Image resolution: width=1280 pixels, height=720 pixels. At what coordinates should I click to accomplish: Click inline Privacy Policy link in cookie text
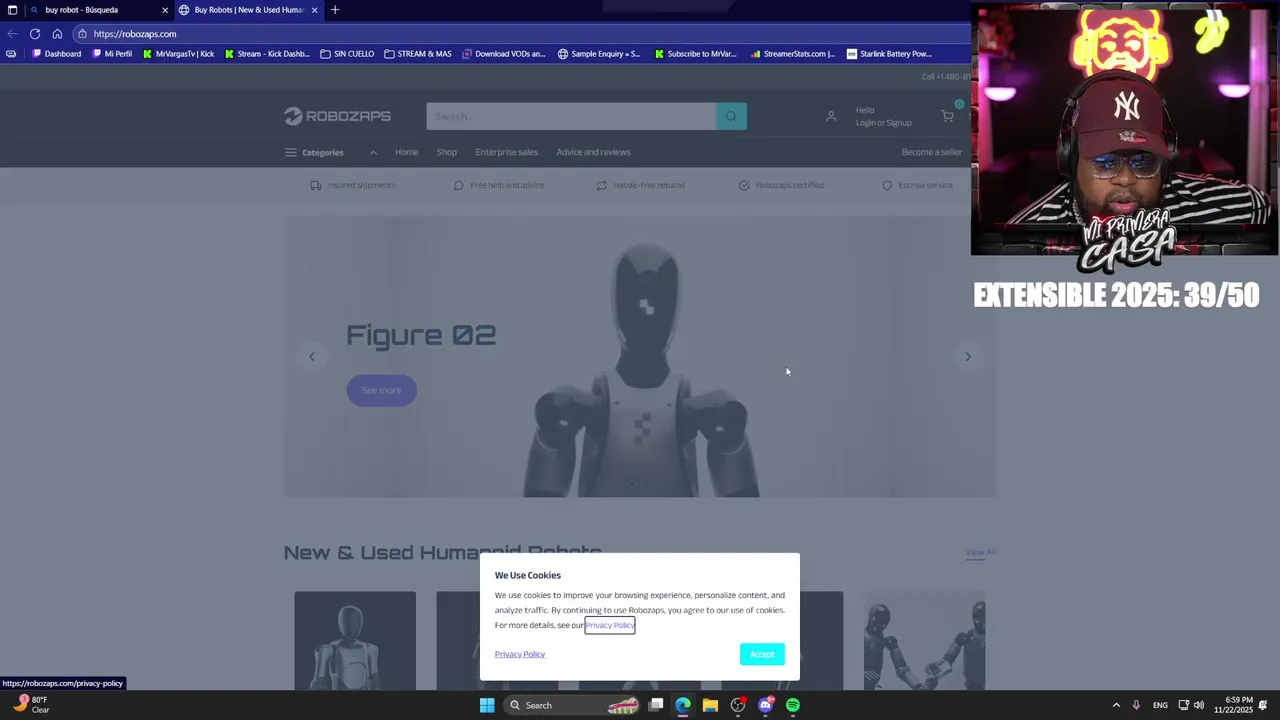610,625
